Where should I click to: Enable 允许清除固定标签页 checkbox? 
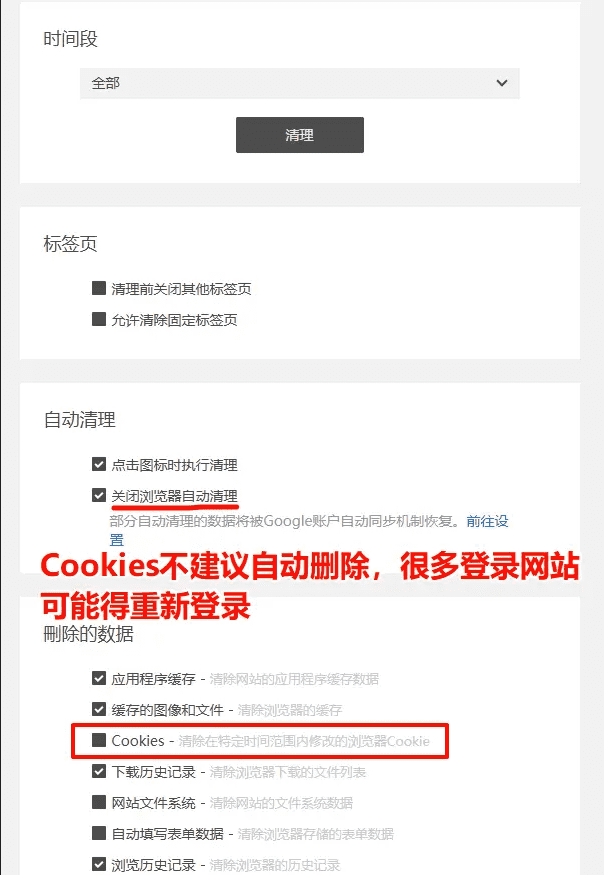click(x=99, y=319)
